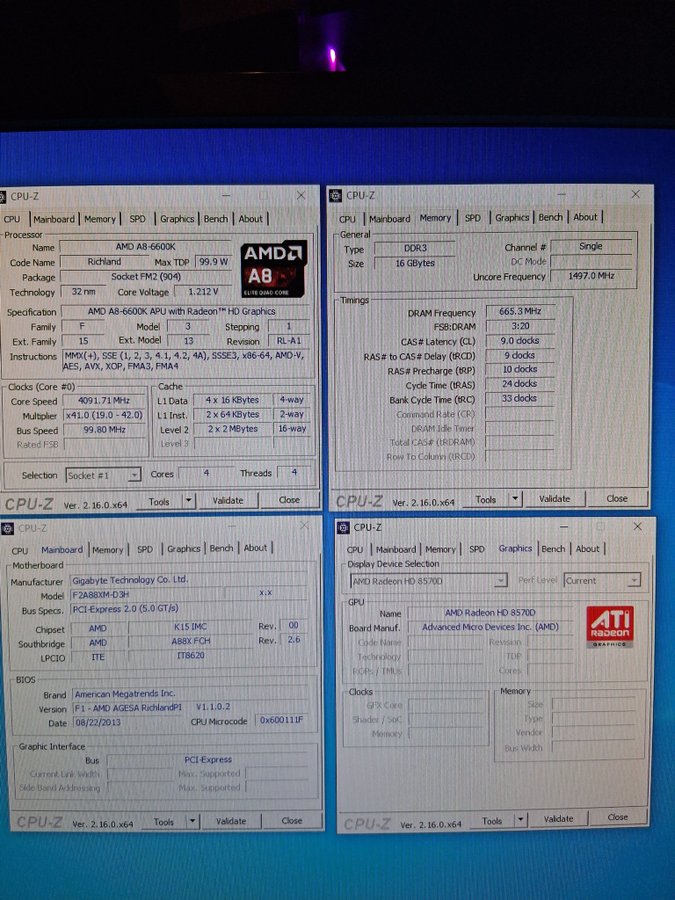Screen dimensions: 675x900
Task: Click the Uncore Frequency 1497.0 MHz value
Action: point(591,276)
